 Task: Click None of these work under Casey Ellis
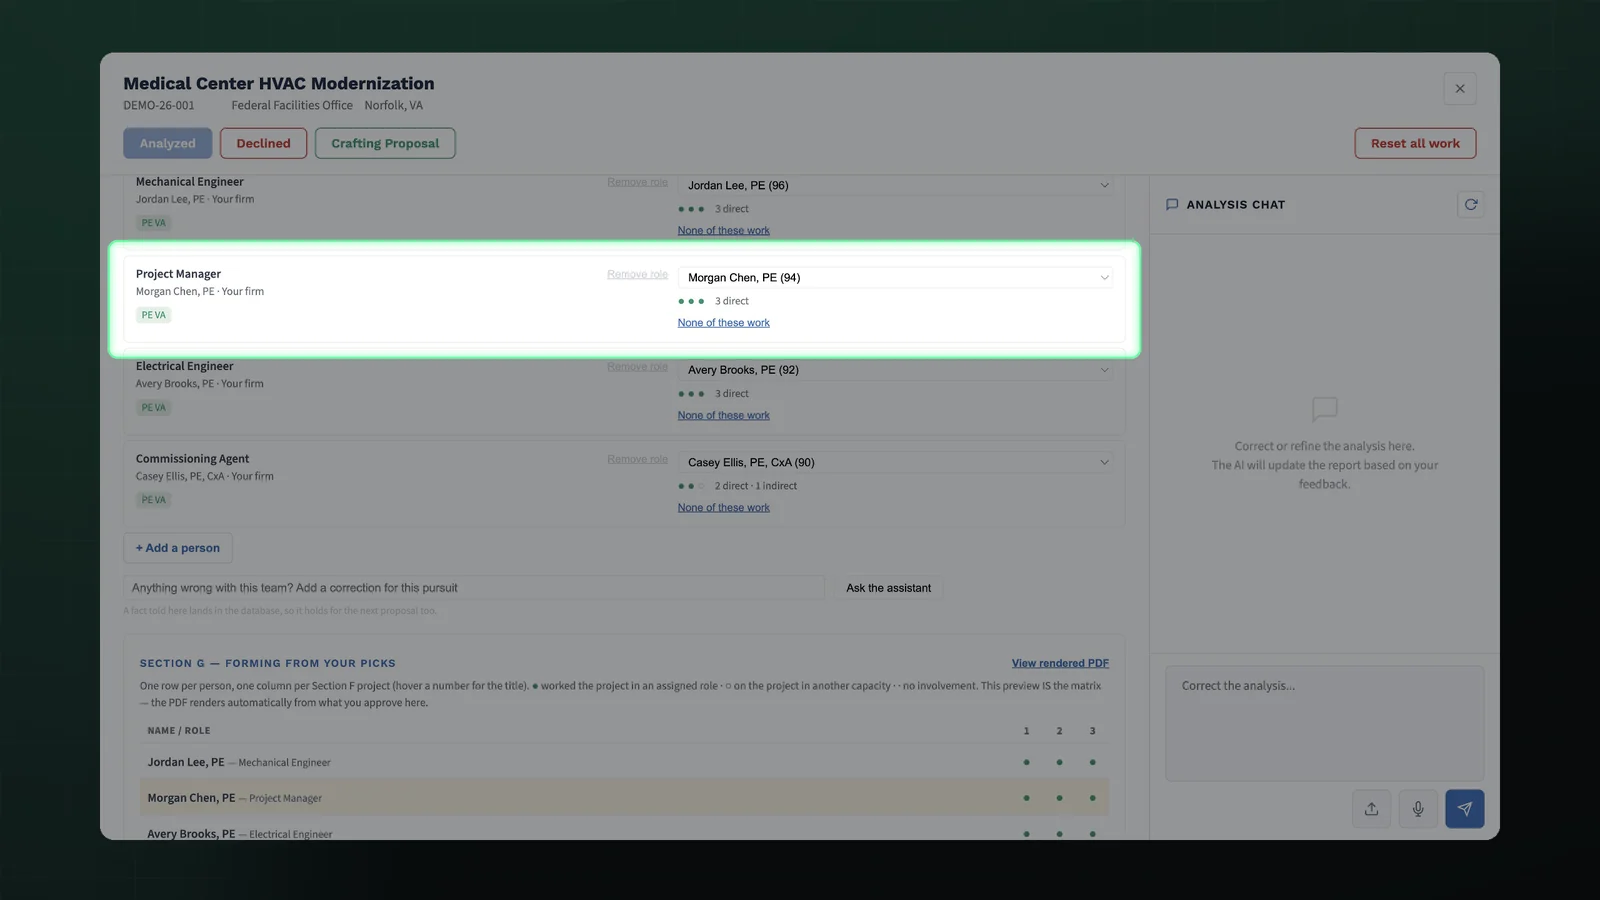click(x=724, y=508)
